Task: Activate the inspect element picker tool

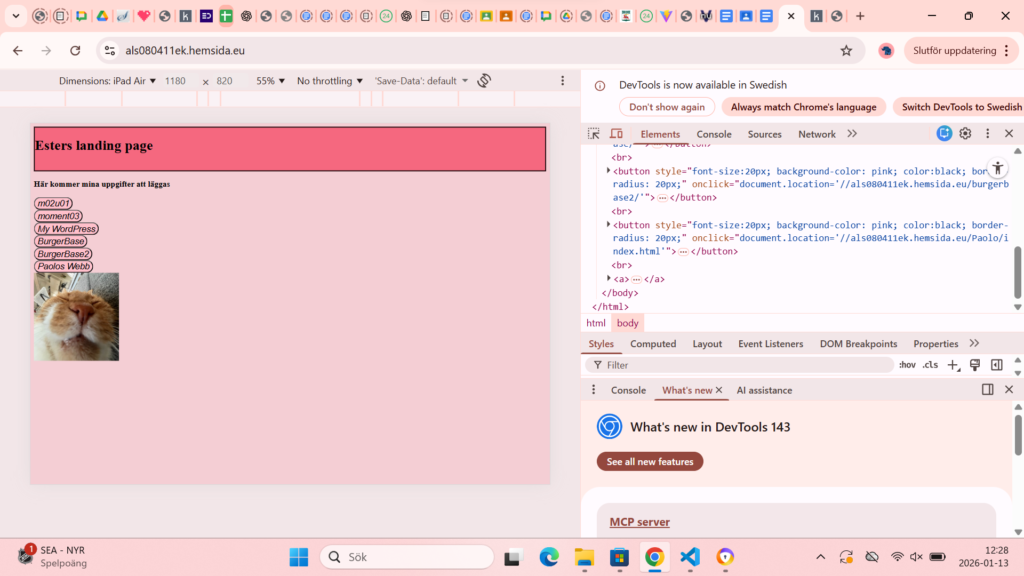Action: 594,134
